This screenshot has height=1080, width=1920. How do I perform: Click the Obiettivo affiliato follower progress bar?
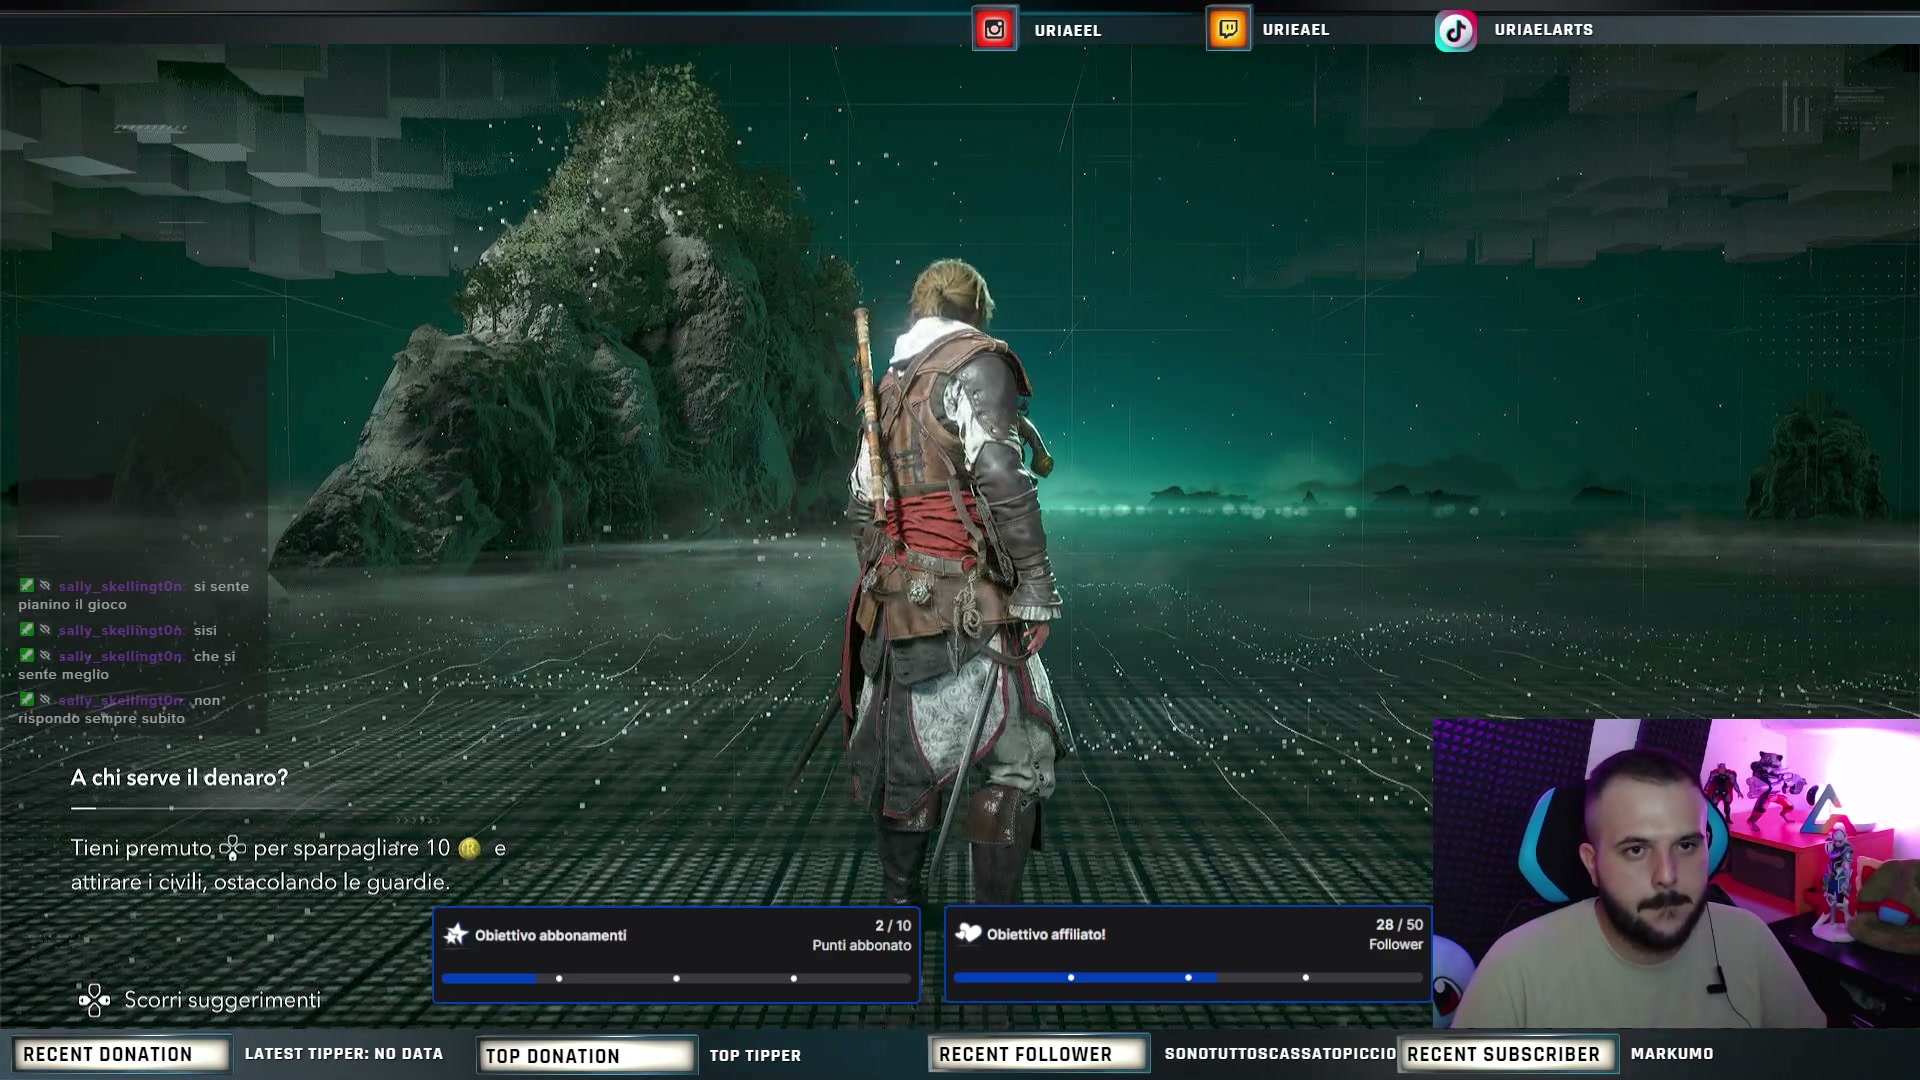pyautogui.click(x=1188, y=977)
